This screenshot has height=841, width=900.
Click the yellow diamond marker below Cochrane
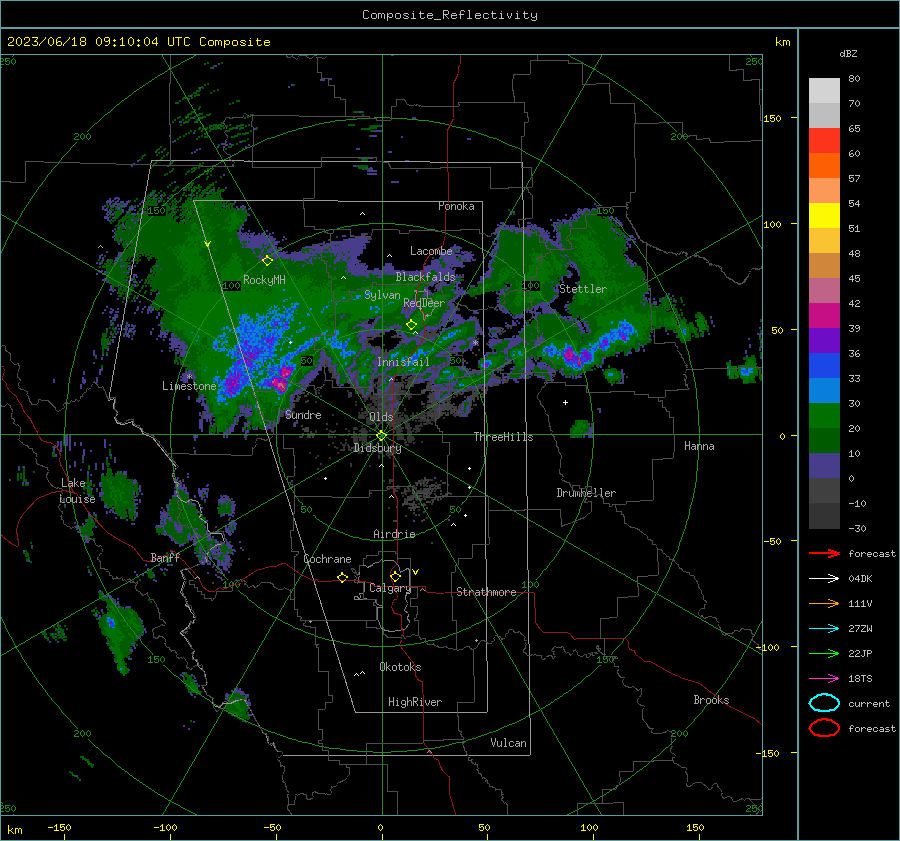(342, 577)
